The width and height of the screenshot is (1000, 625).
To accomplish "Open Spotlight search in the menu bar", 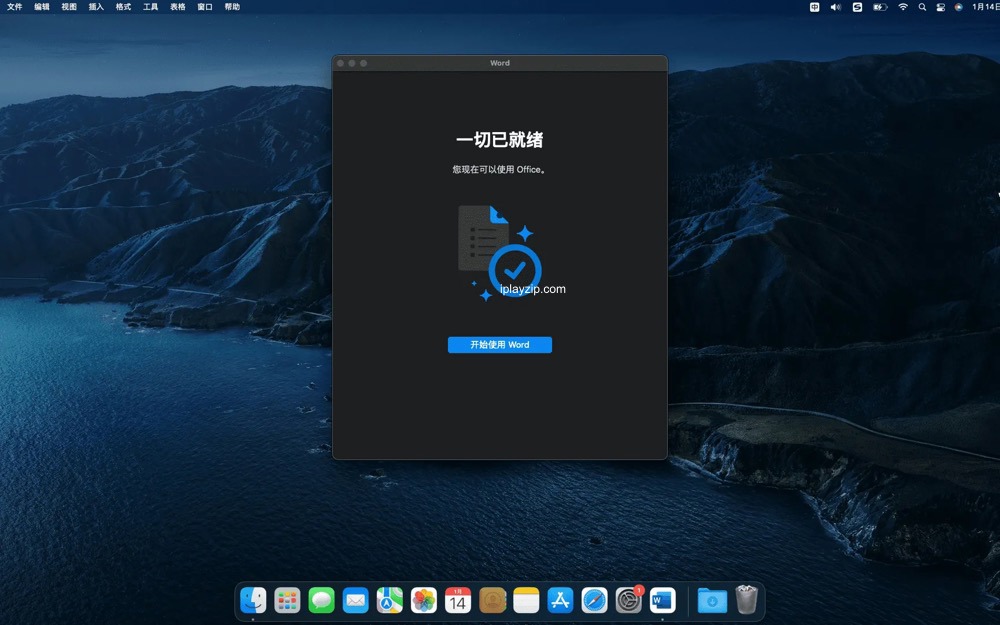I will pyautogui.click(x=922, y=7).
